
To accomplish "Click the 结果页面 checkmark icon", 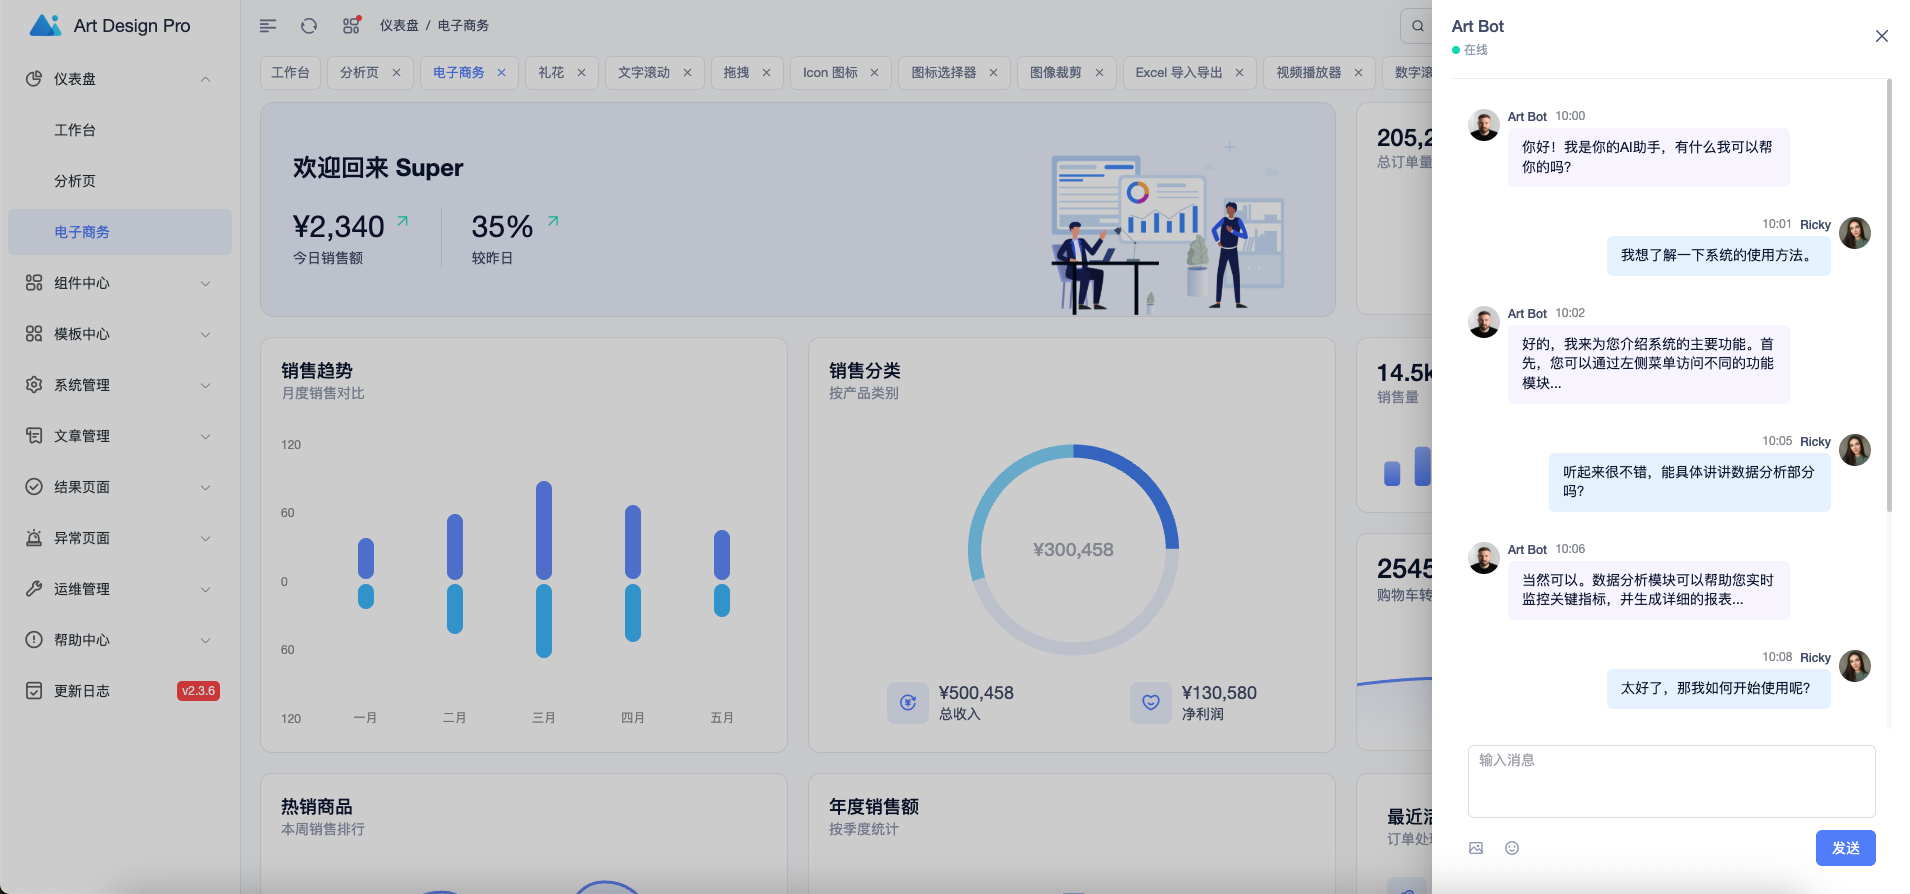I will (x=34, y=487).
